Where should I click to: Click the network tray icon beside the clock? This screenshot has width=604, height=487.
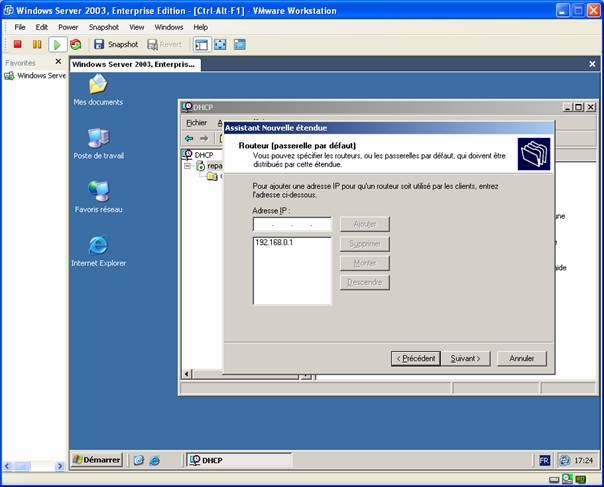tap(565, 460)
